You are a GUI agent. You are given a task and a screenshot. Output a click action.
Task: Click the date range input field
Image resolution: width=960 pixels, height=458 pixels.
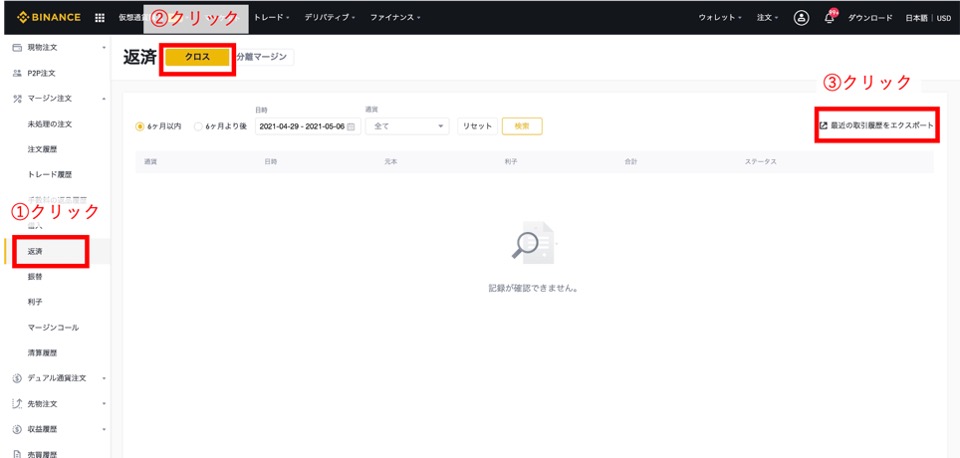coord(308,126)
